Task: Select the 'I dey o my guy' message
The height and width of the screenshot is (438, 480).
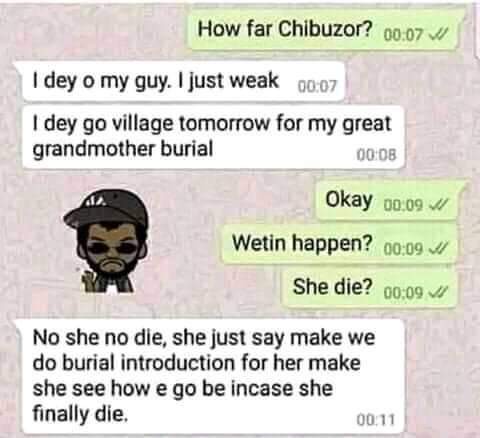Action: (x=182, y=81)
